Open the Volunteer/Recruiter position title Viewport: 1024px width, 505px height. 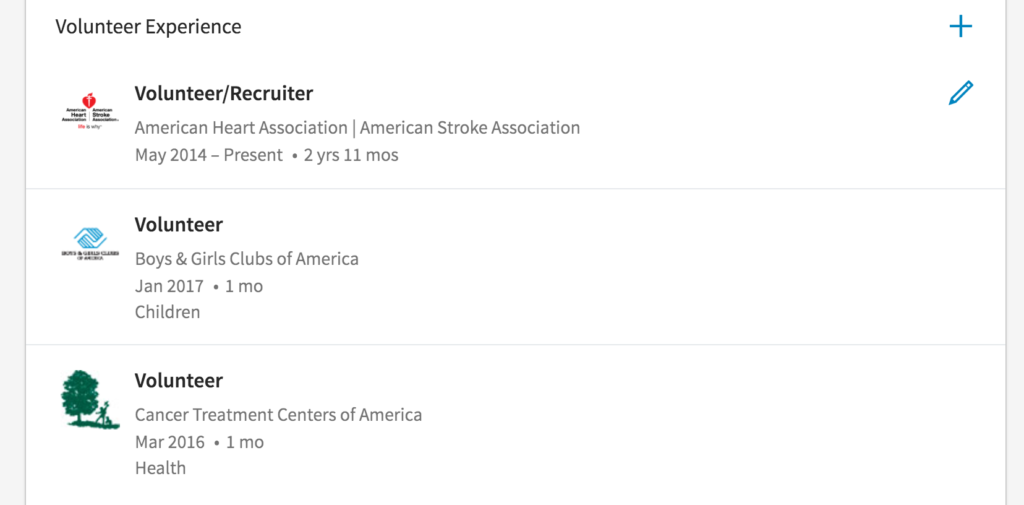(x=224, y=94)
